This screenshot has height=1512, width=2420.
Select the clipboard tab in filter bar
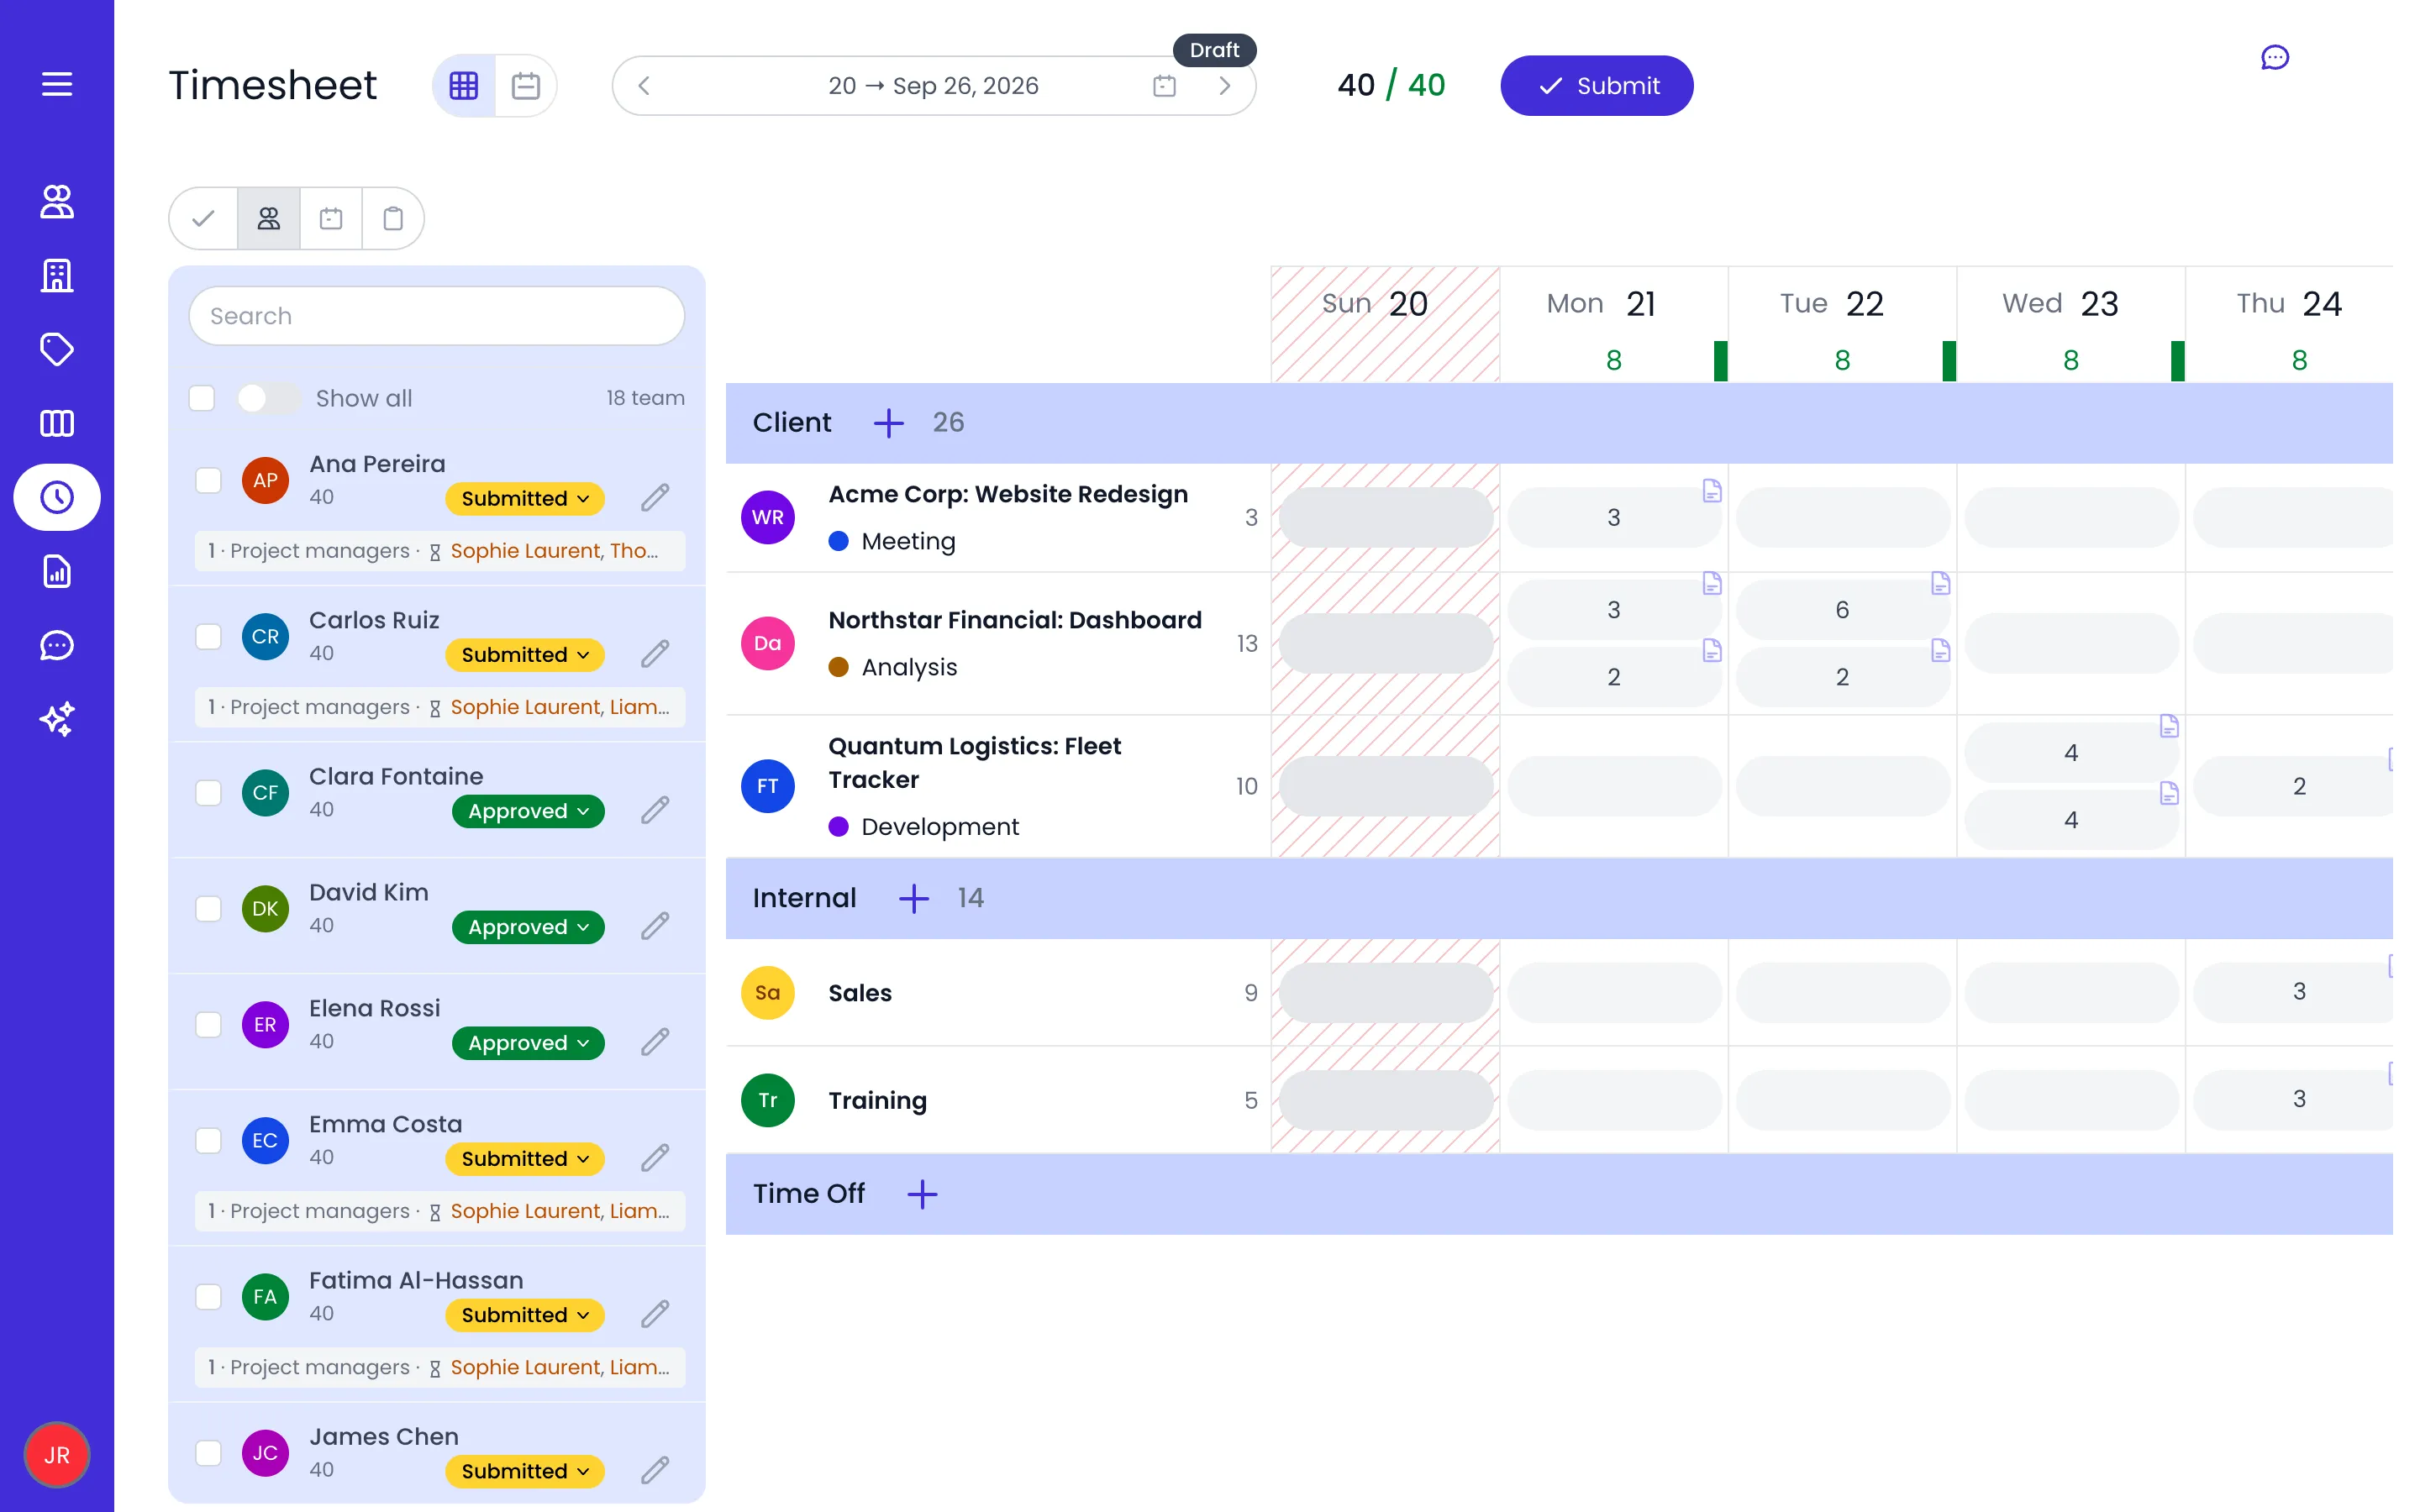click(x=393, y=218)
